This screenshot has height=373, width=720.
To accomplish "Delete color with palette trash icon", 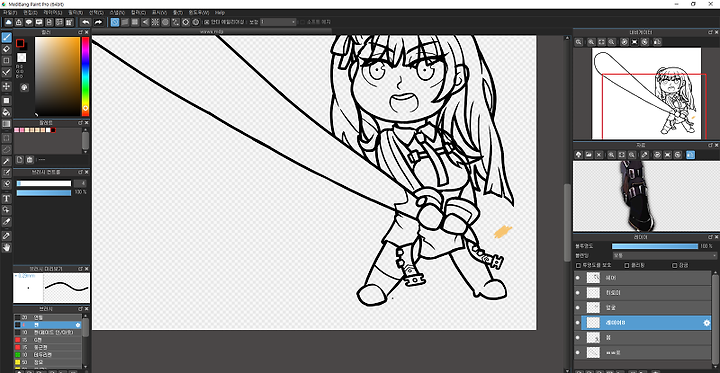I will click(30, 160).
